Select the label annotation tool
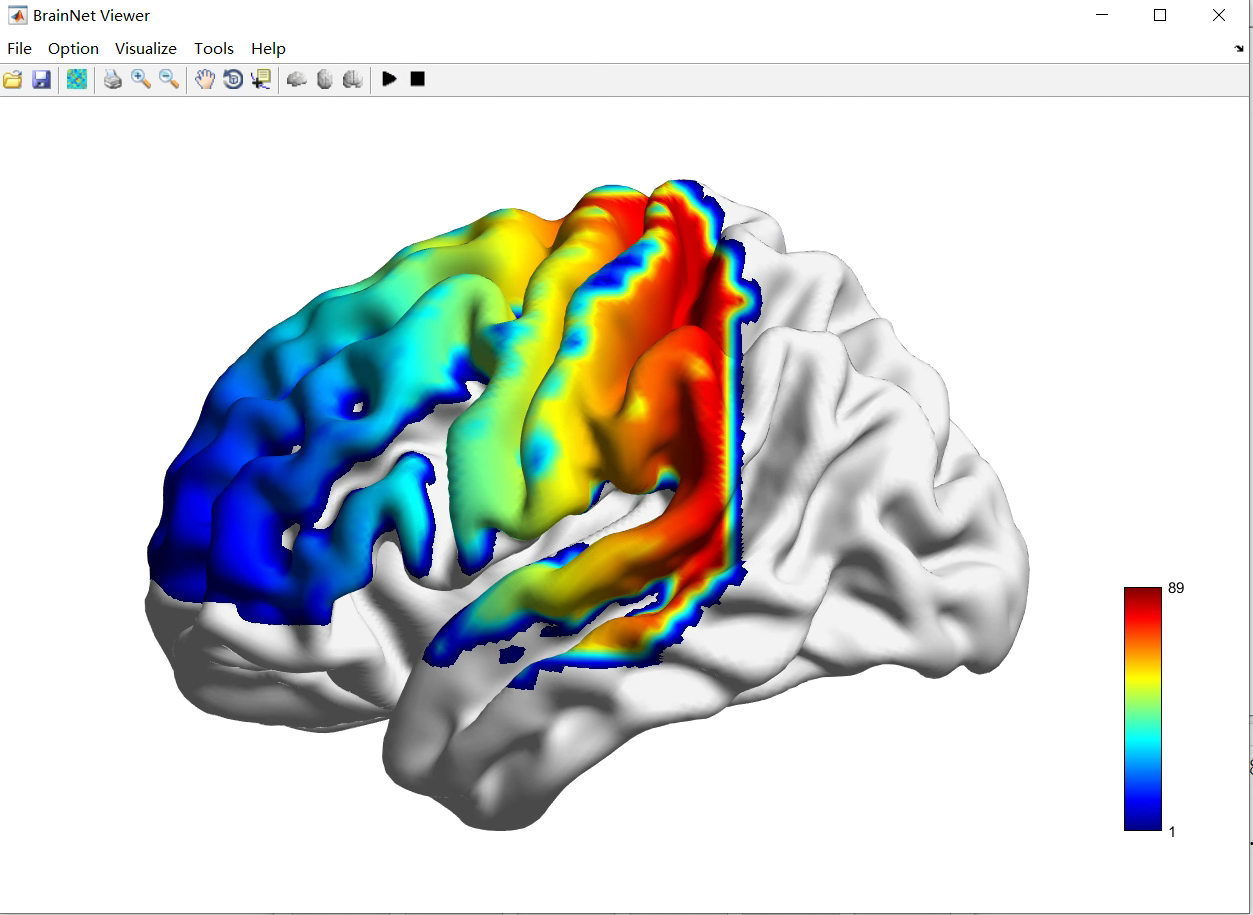 [x=260, y=79]
